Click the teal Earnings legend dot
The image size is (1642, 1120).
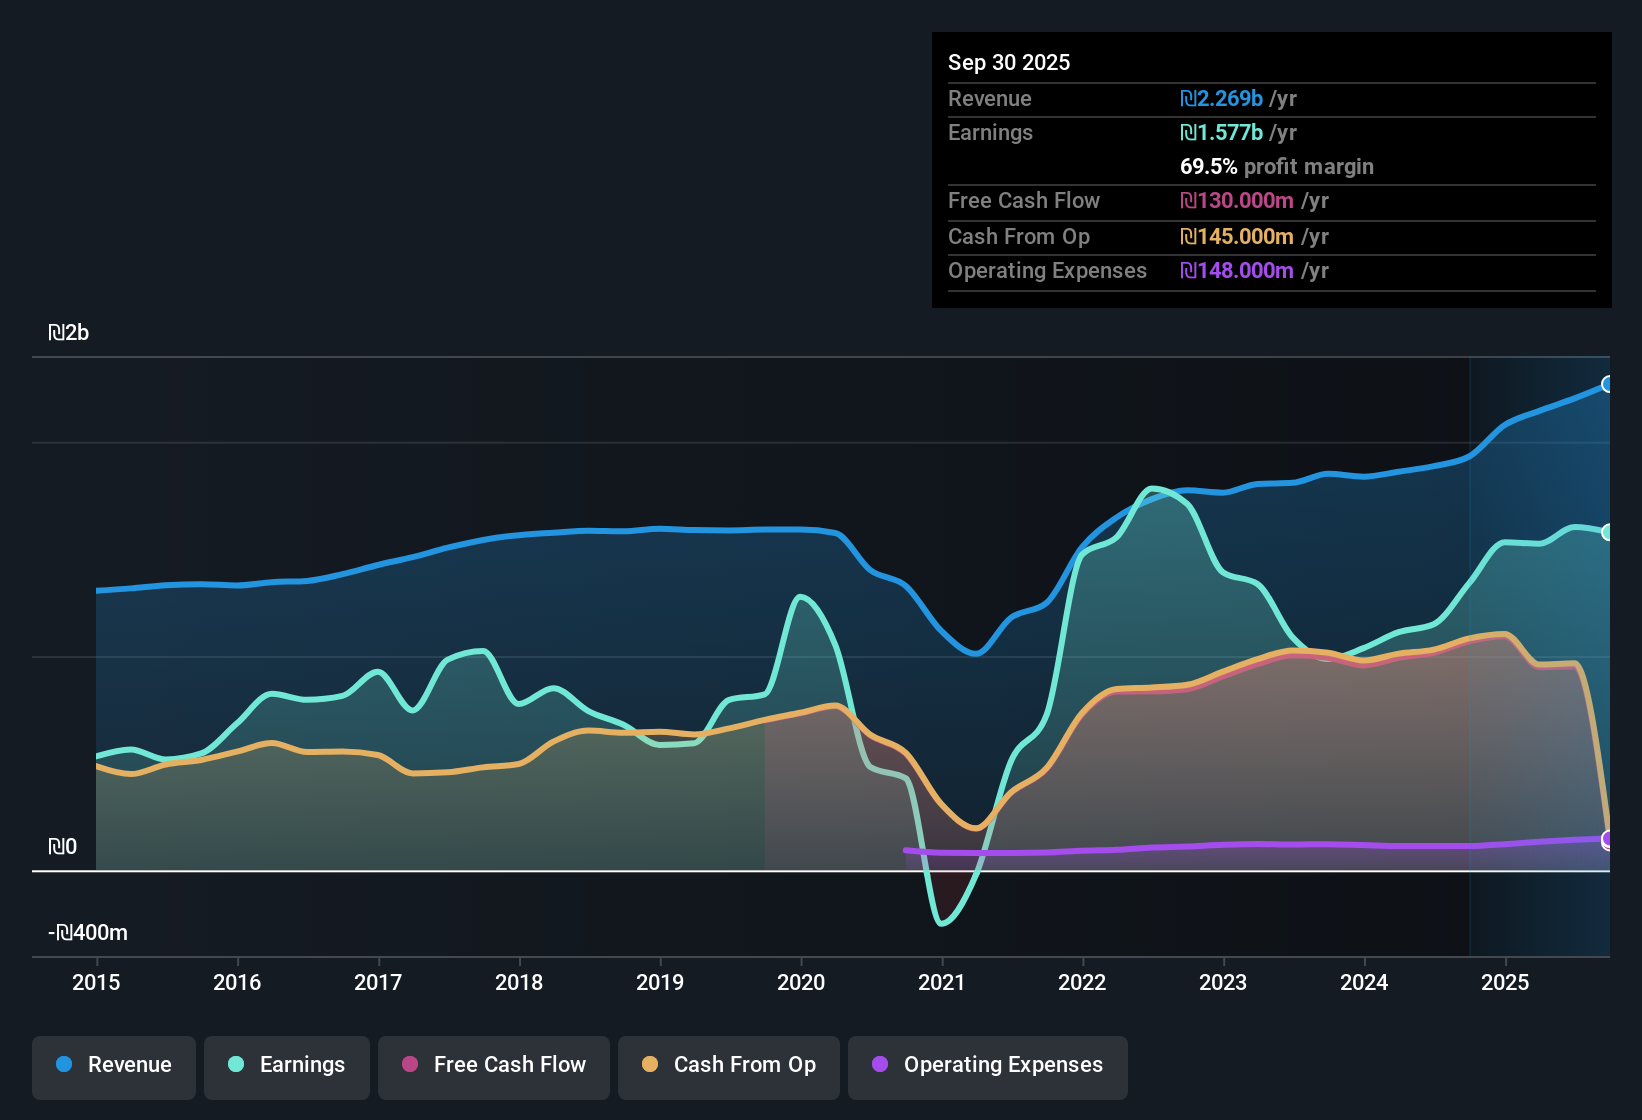point(236,1065)
